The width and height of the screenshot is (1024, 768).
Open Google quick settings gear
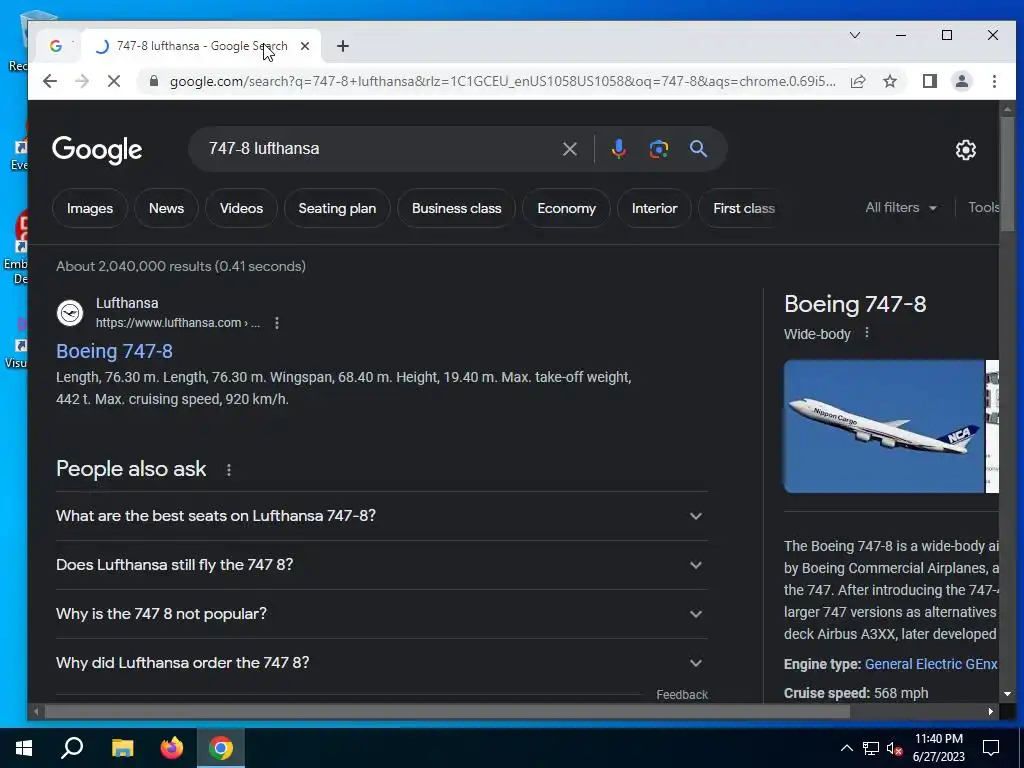click(x=965, y=150)
